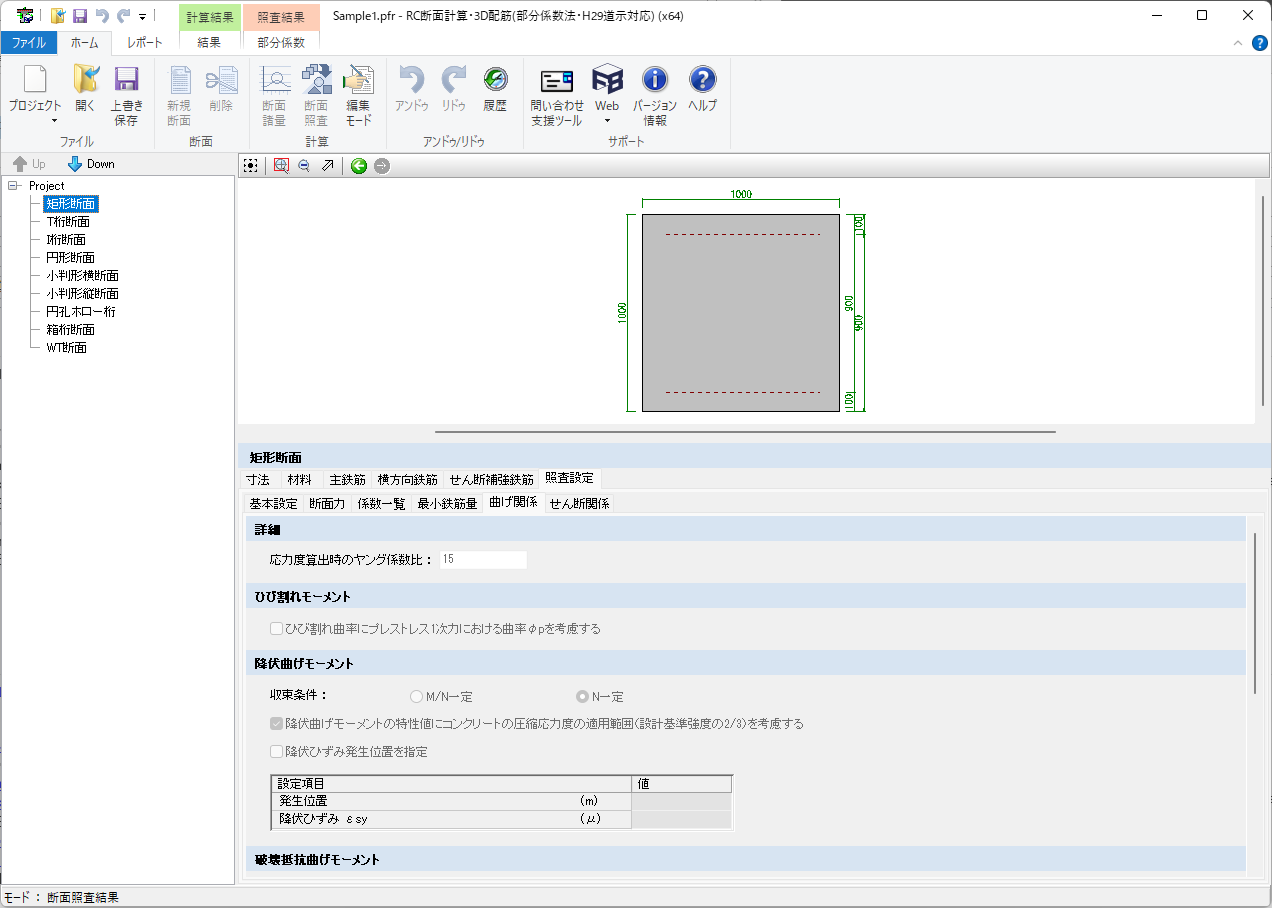Click the zoom in magnifier icon
The height and width of the screenshot is (908, 1272).
(x=281, y=166)
